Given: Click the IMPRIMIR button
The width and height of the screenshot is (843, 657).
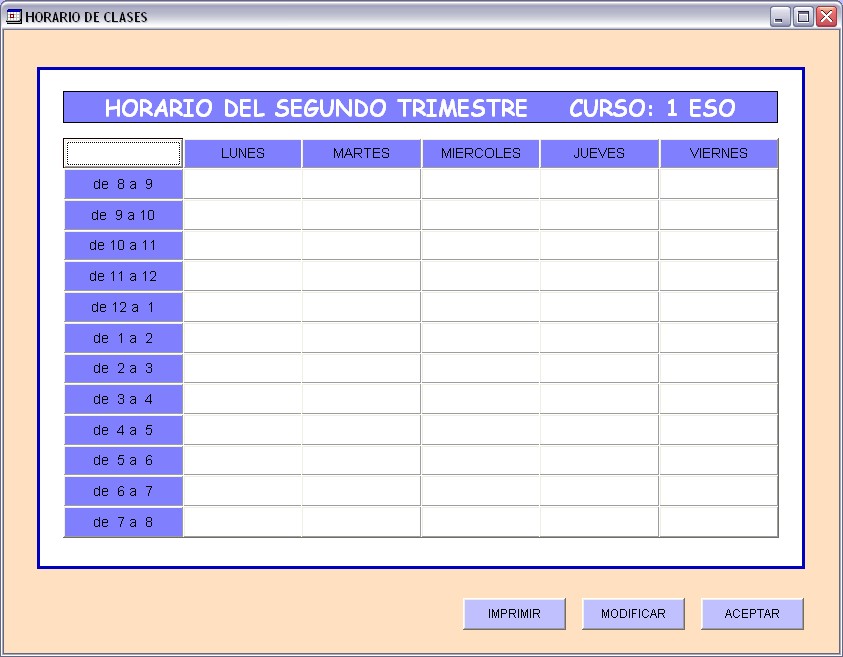Looking at the screenshot, I should (514, 613).
